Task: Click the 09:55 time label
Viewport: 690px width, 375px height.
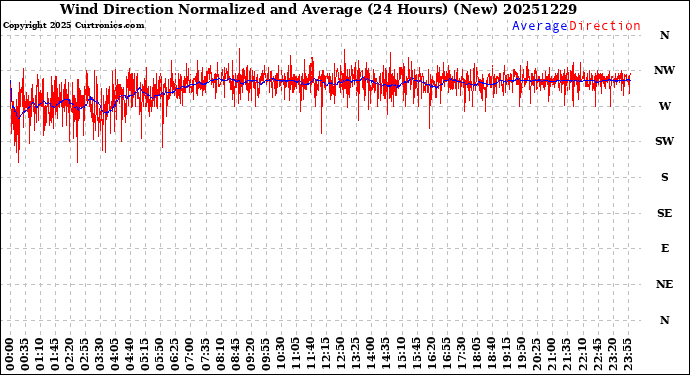Action: coord(265,354)
